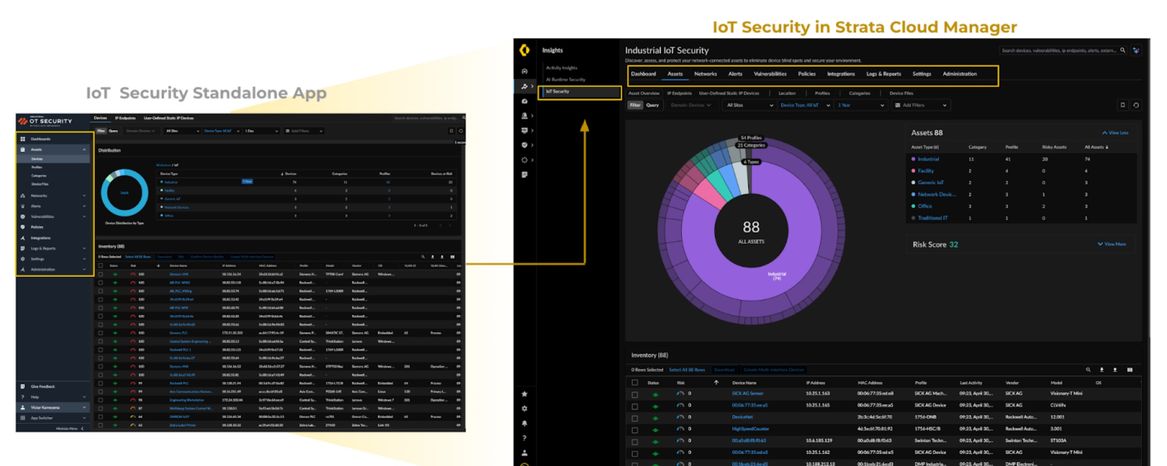Switch to the Dashboard tab in Strata
The width and height of the screenshot is (1167, 466).
(644, 74)
